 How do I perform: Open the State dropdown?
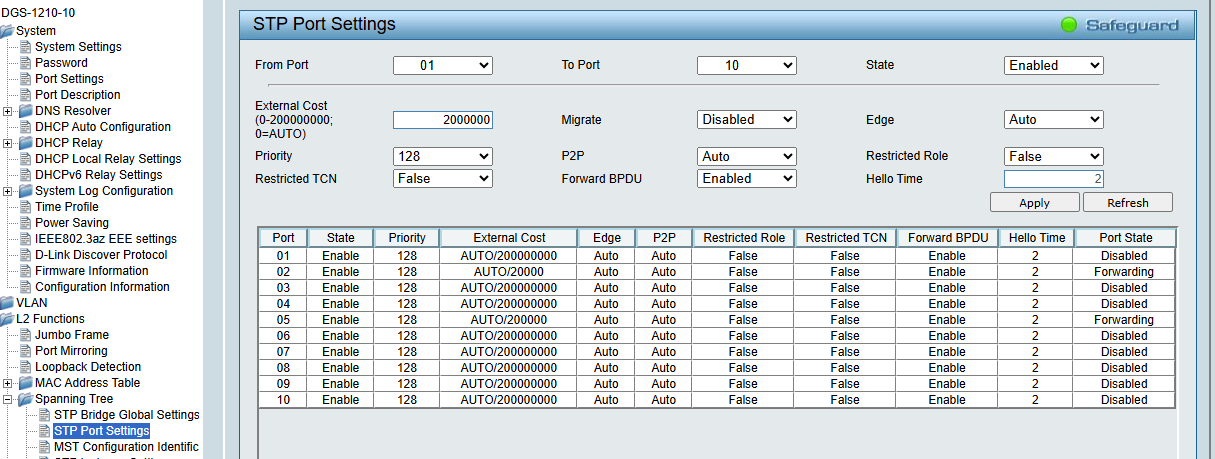(1053, 65)
